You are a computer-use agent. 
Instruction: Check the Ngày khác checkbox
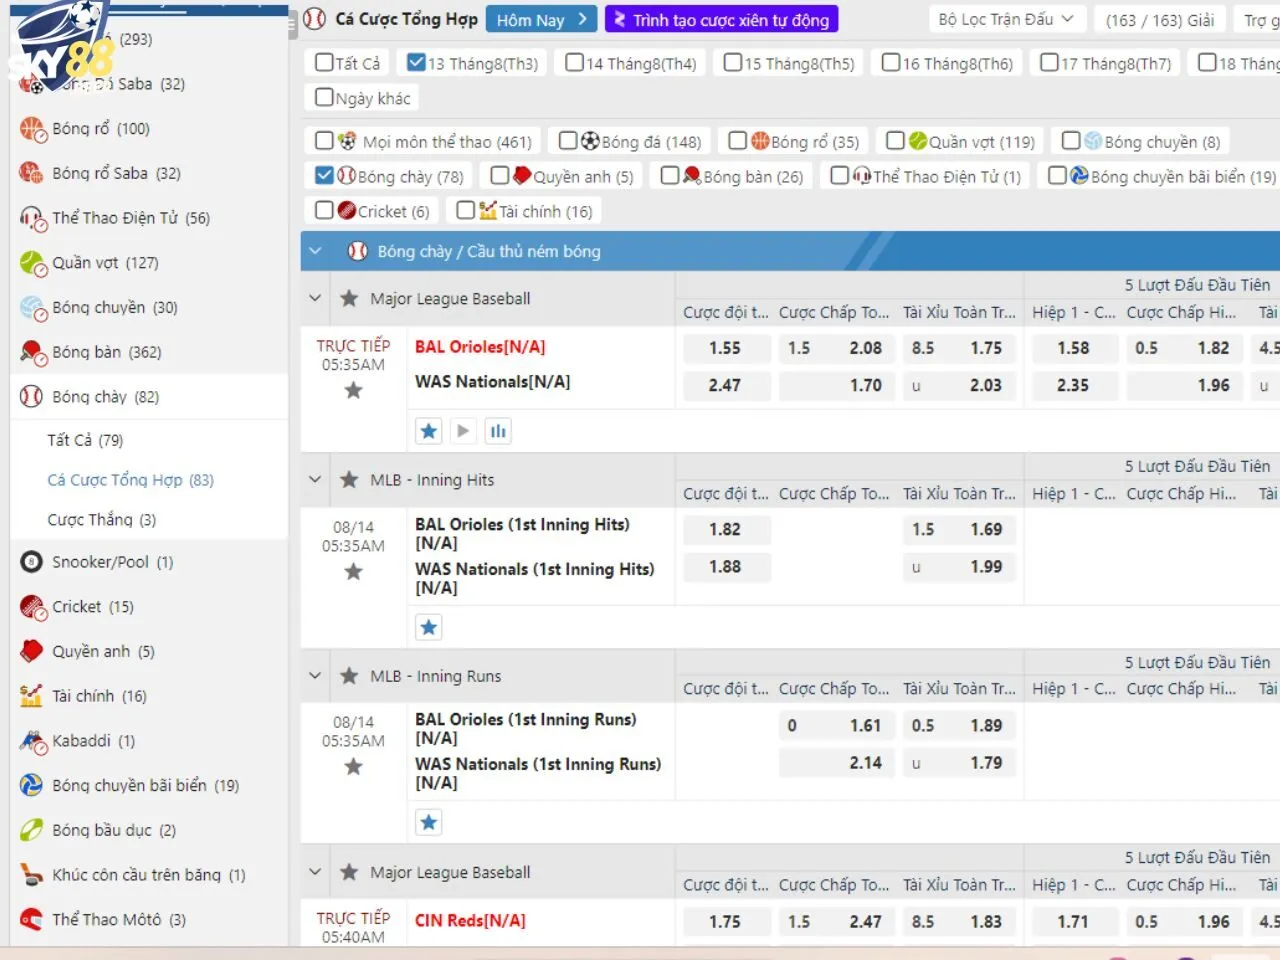pos(324,97)
